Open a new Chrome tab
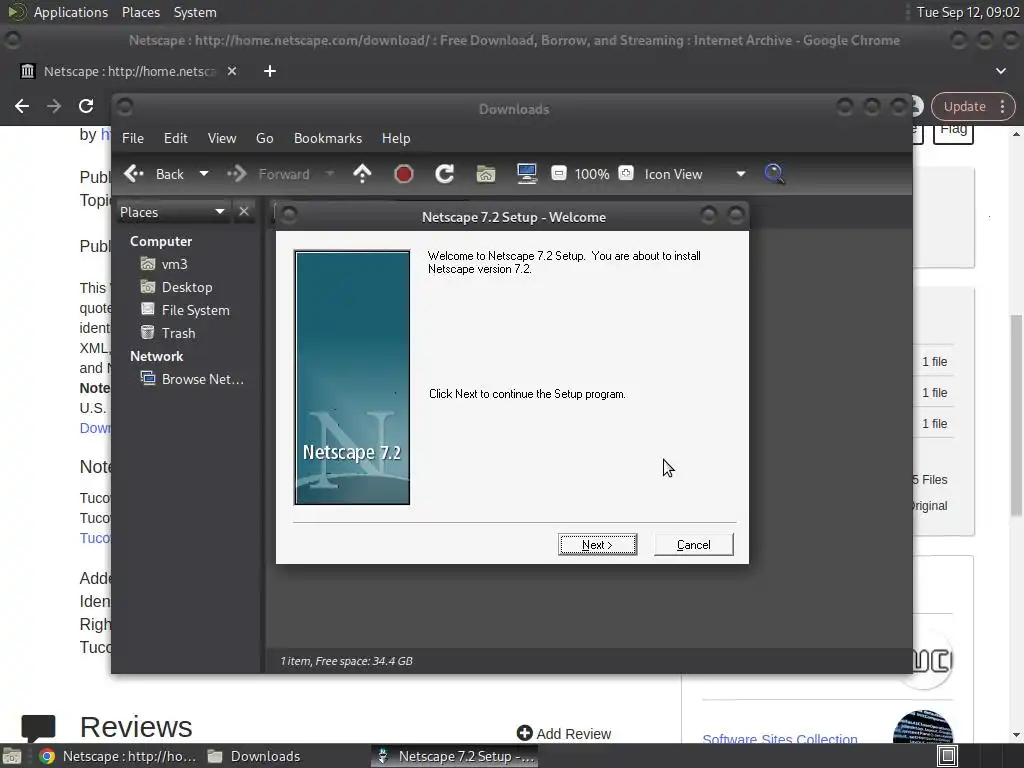Image resolution: width=1024 pixels, height=768 pixels. pyautogui.click(x=270, y=71)
